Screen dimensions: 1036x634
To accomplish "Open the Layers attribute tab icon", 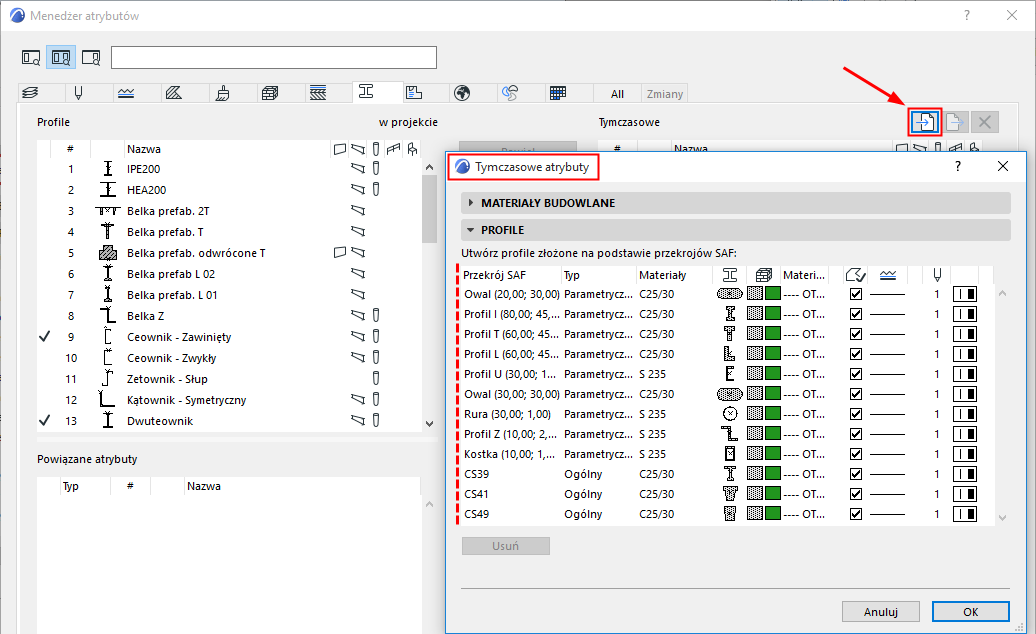I will [30, 94].
